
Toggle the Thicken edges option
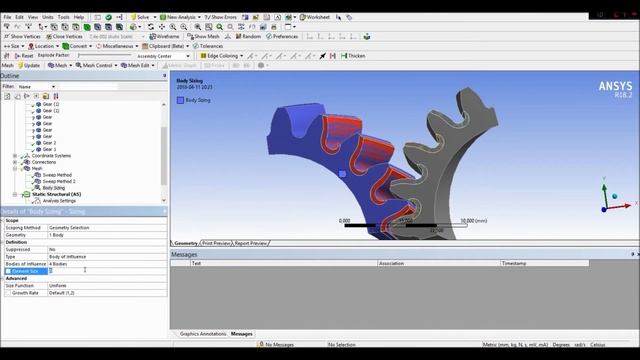353,56
